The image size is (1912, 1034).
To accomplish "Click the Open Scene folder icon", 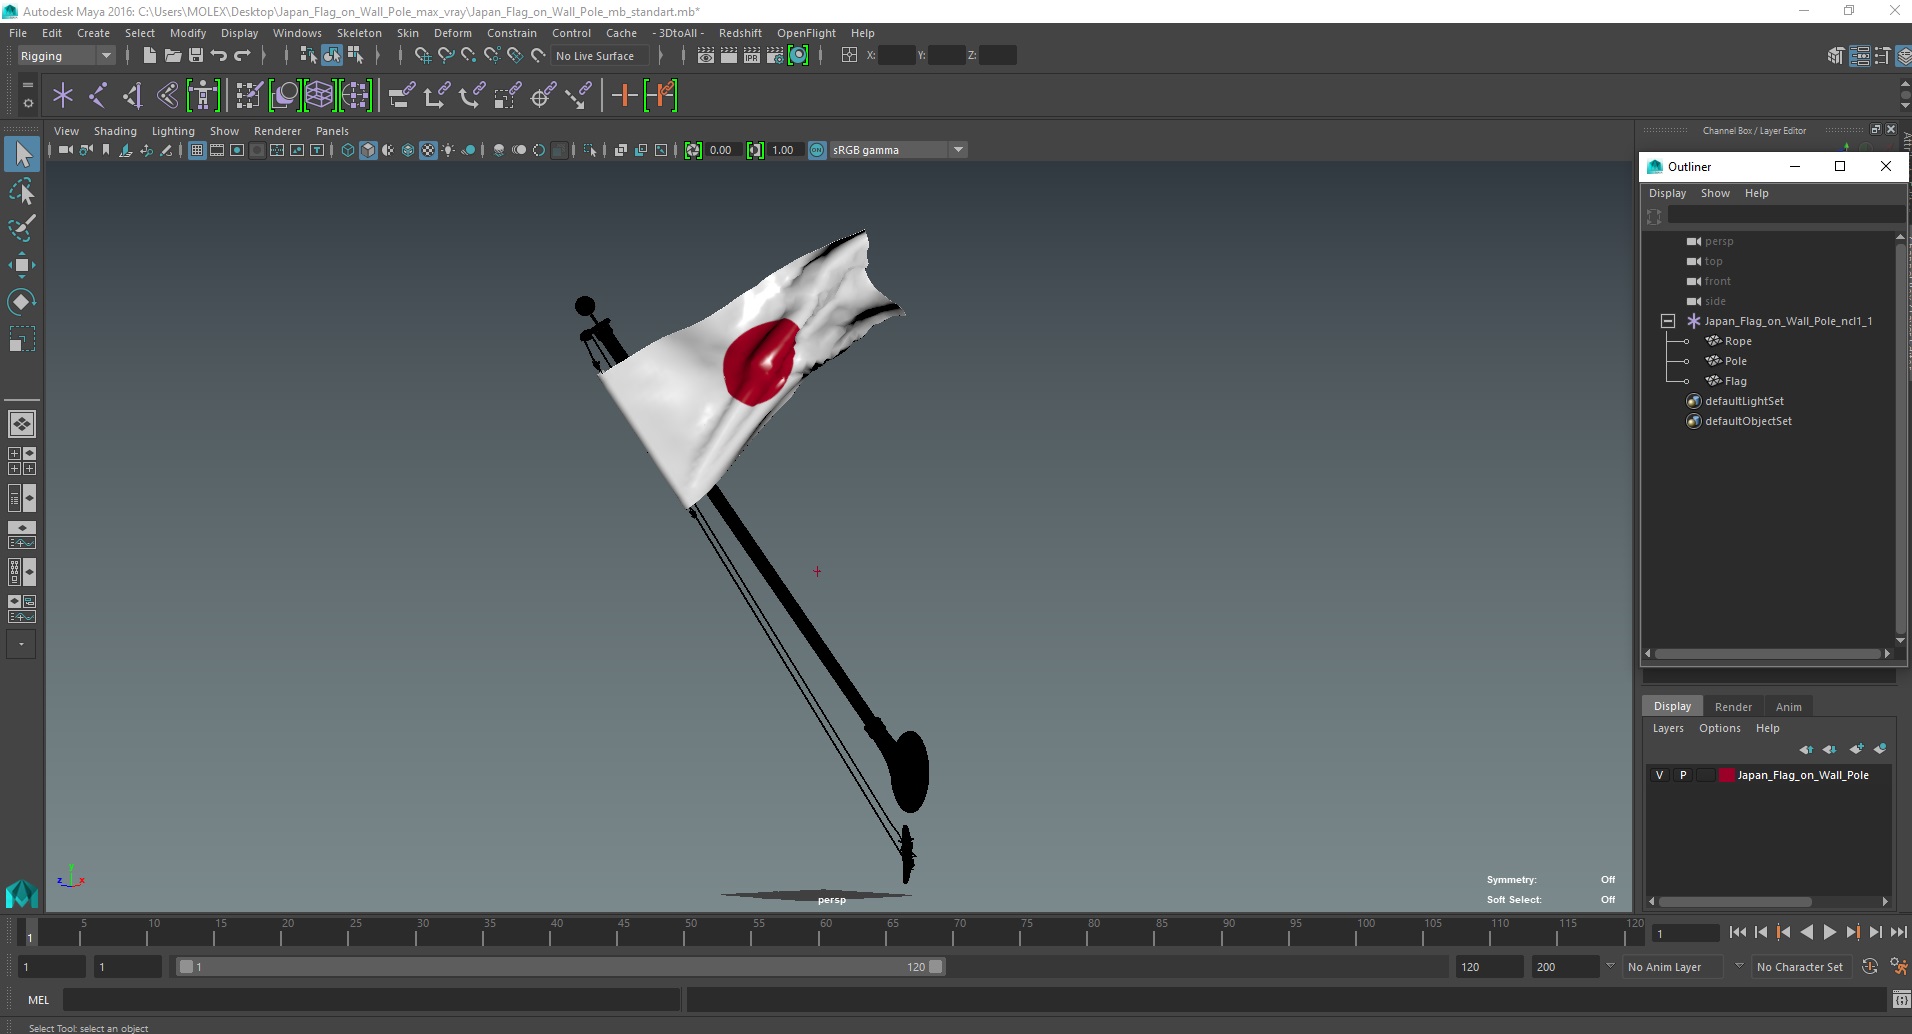I will coord(172,56).
